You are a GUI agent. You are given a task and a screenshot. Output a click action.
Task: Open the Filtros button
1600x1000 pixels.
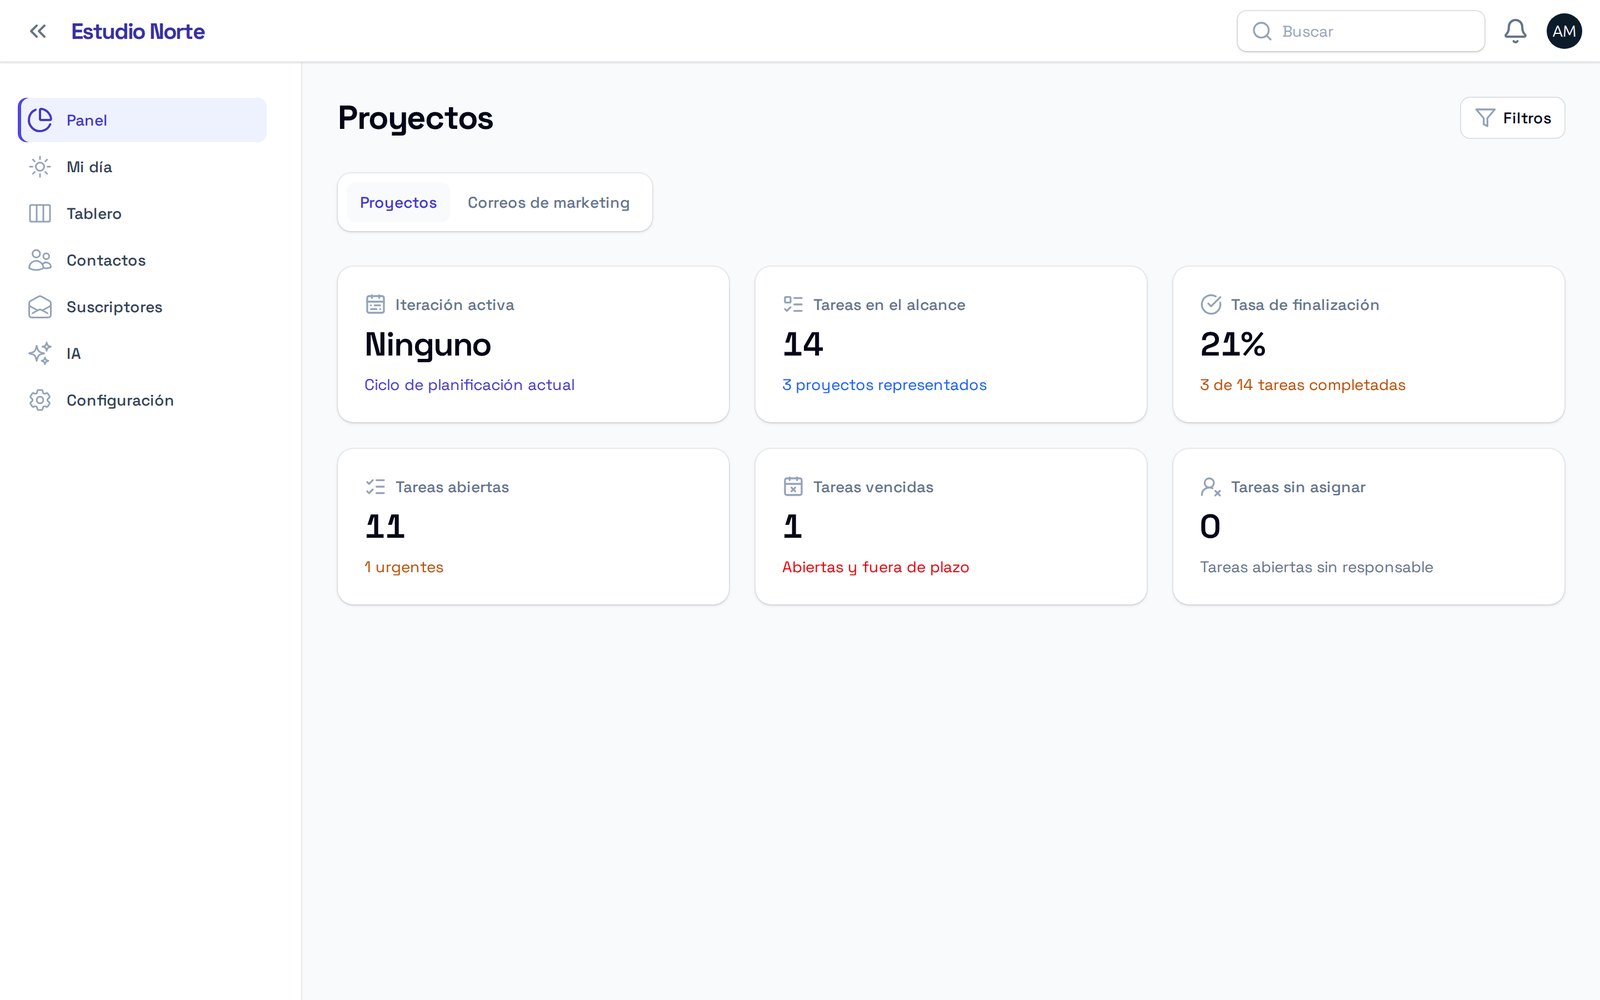click(1512, 118)
